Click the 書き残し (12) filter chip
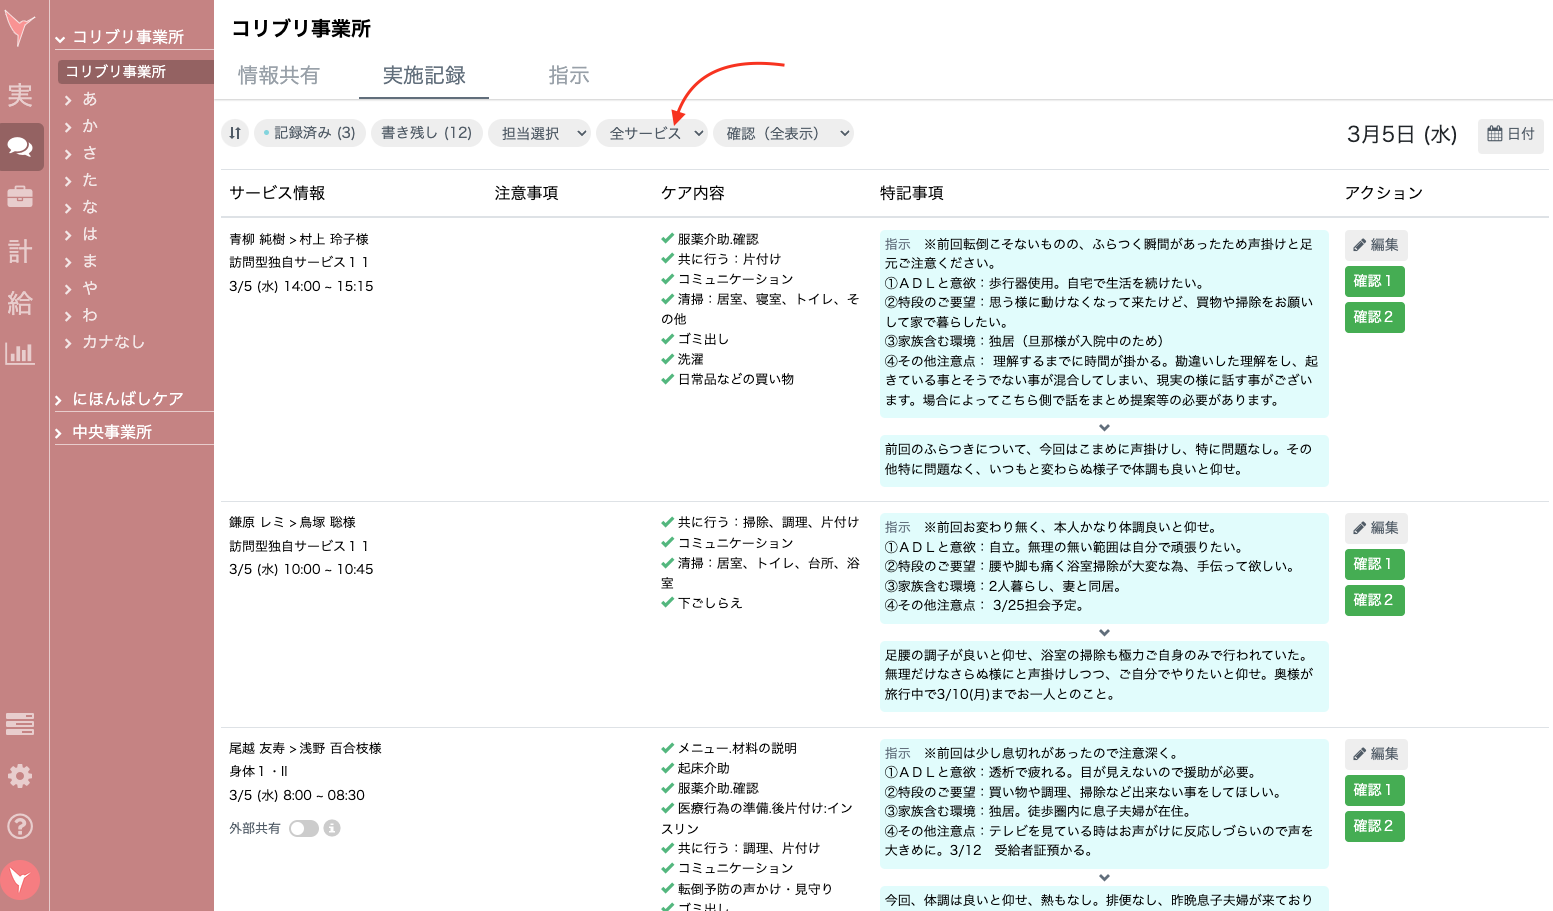The image size is (1553, 911). (x=427, y=133)
